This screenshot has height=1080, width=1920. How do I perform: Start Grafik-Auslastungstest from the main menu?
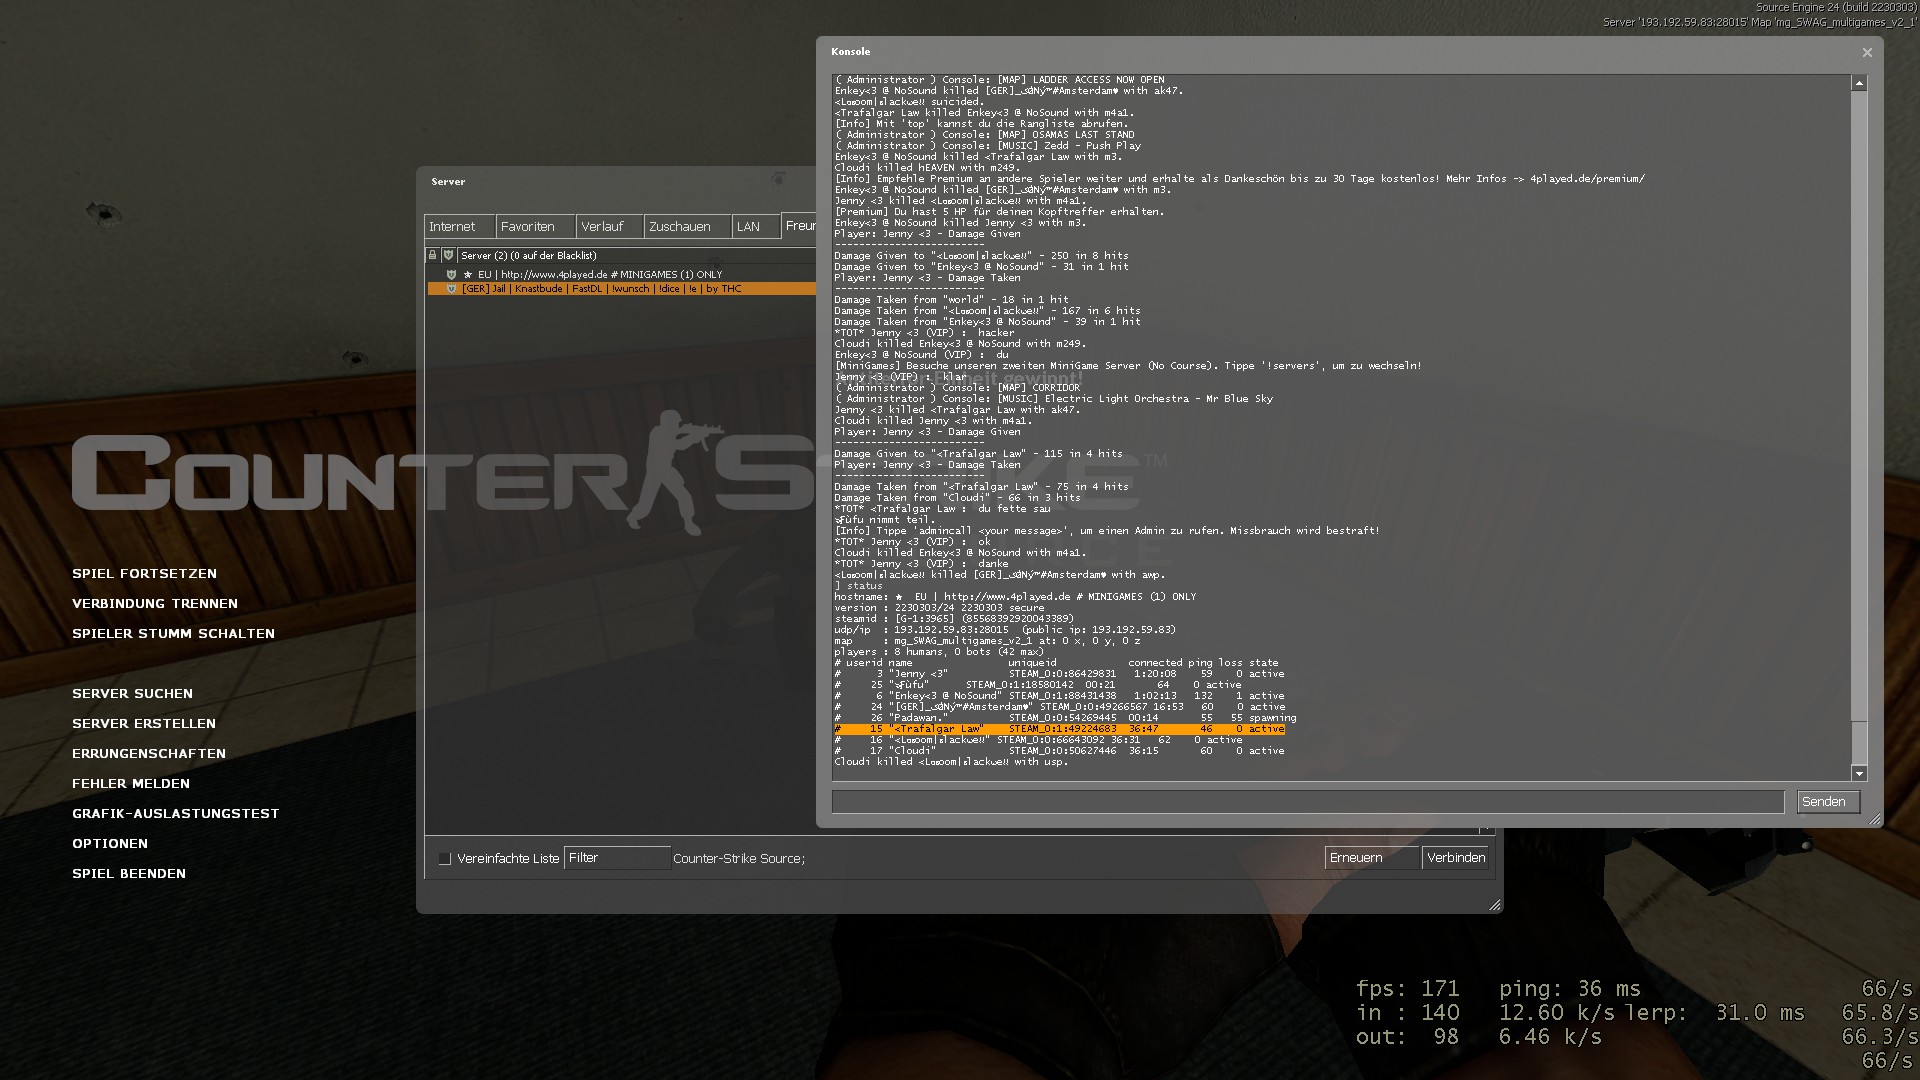[x=175, y=814]
